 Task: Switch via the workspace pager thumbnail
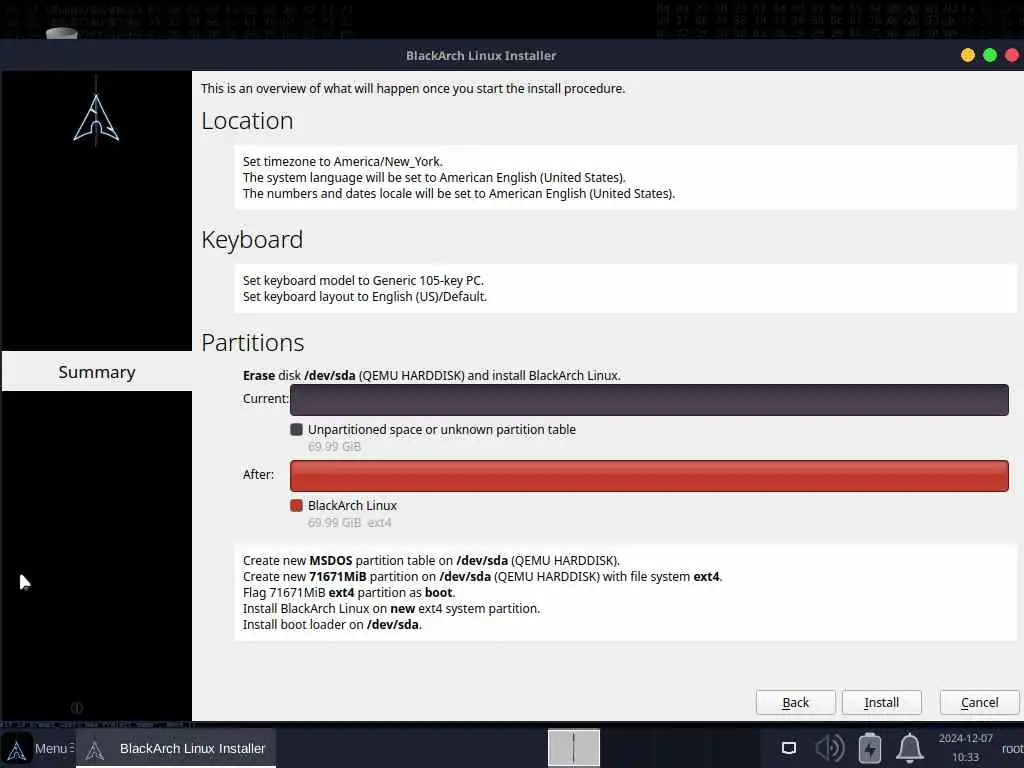coord(573,748)
